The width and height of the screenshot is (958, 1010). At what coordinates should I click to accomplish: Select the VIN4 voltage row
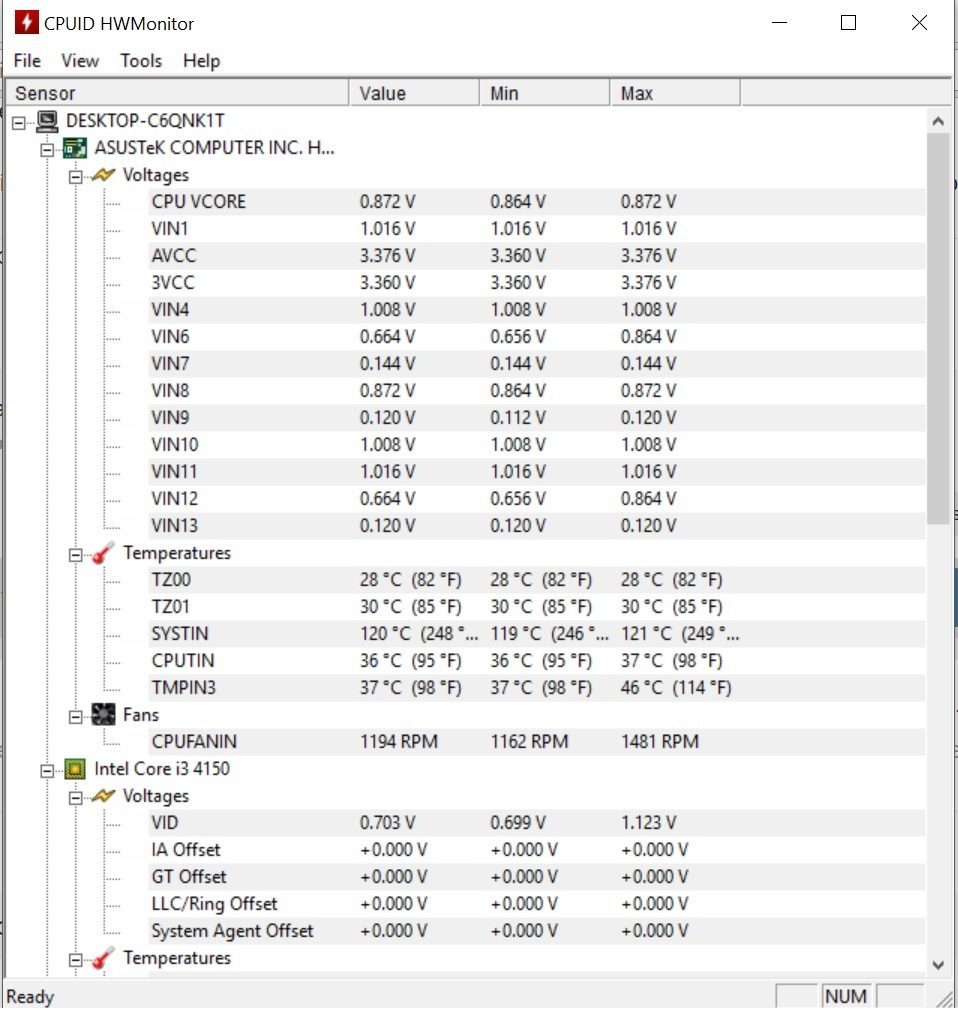[x=537, y=310]
